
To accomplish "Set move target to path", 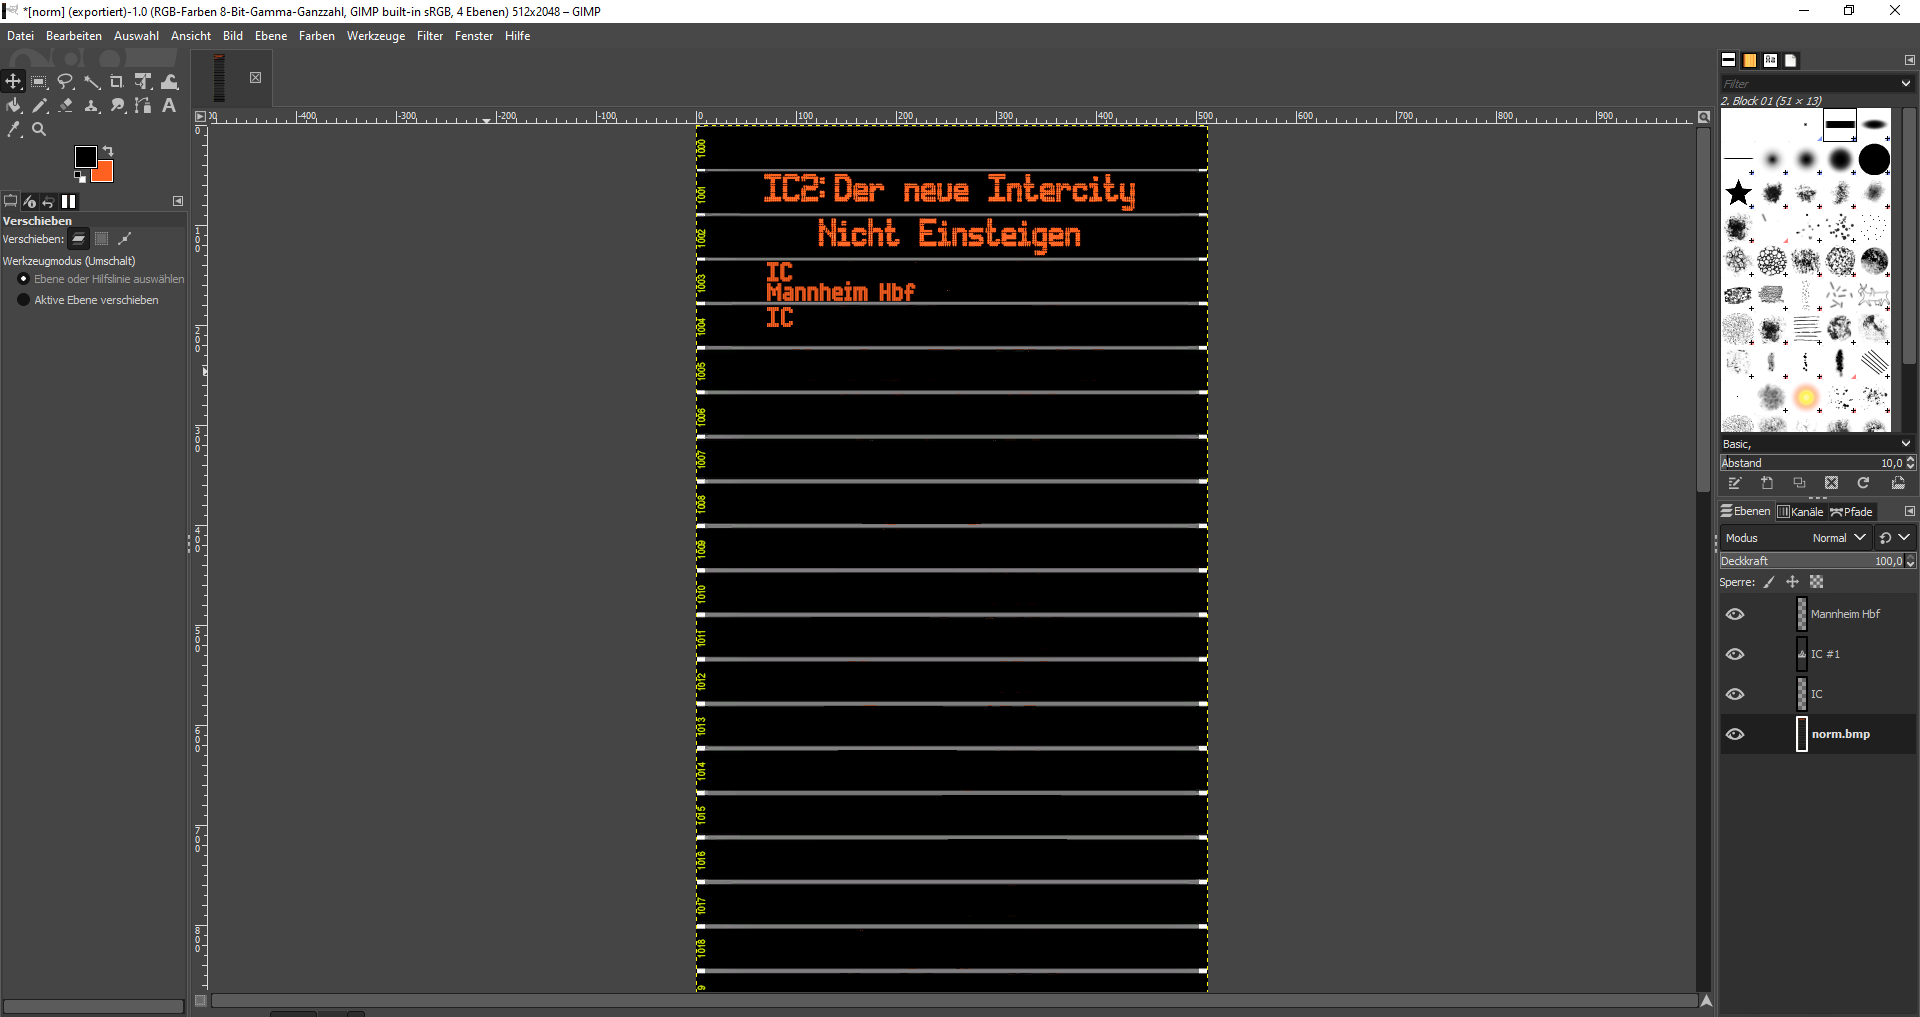I will (124, 239).
